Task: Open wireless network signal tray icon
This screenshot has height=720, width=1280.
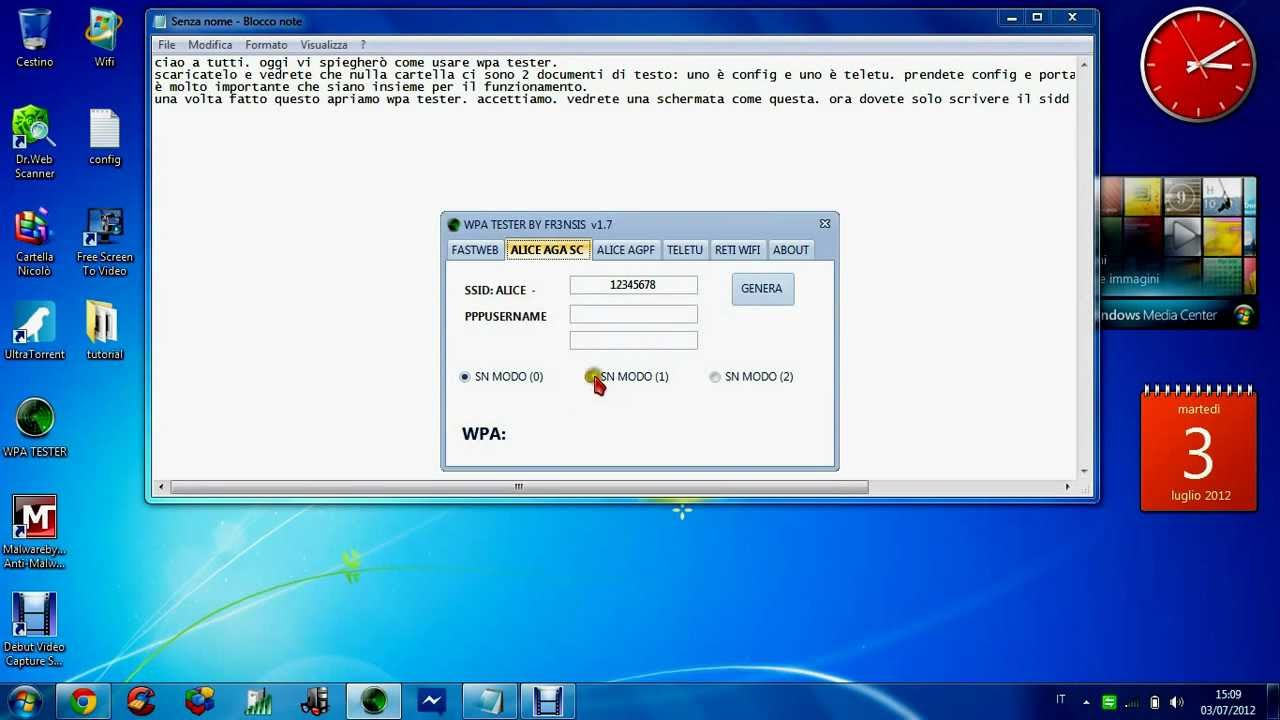Action: tap(1131, 702)
